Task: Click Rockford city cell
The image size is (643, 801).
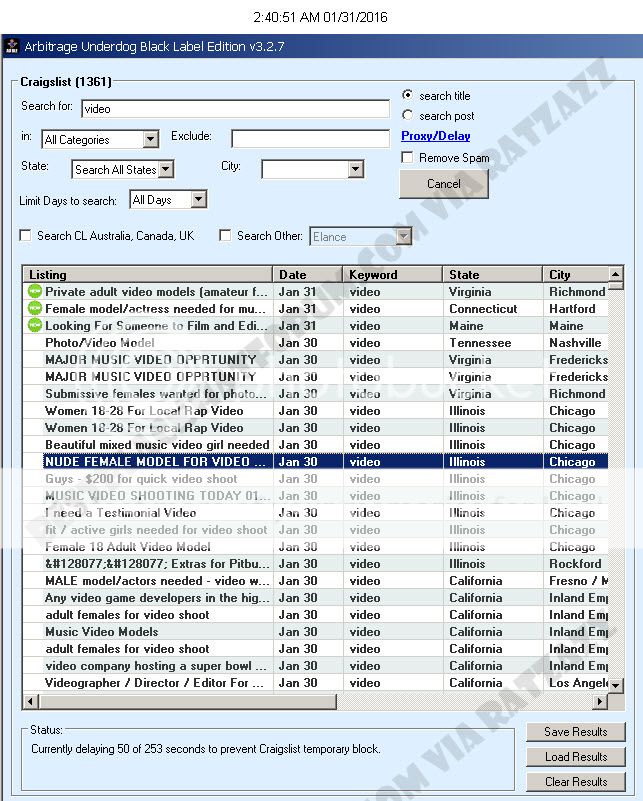Action: (x=575, y=563)
